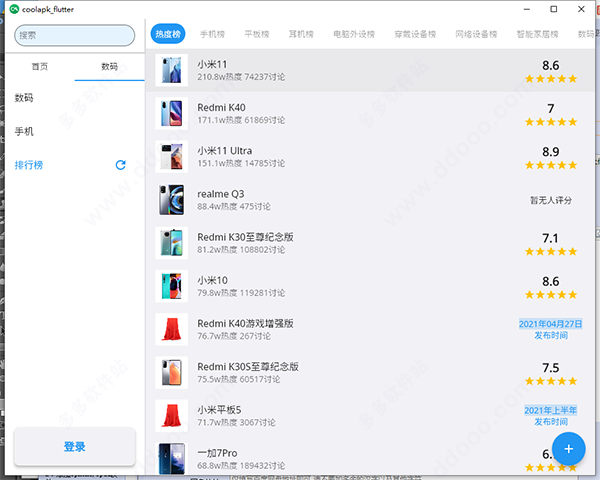Click the 搜索 search field

coord(75,35)
